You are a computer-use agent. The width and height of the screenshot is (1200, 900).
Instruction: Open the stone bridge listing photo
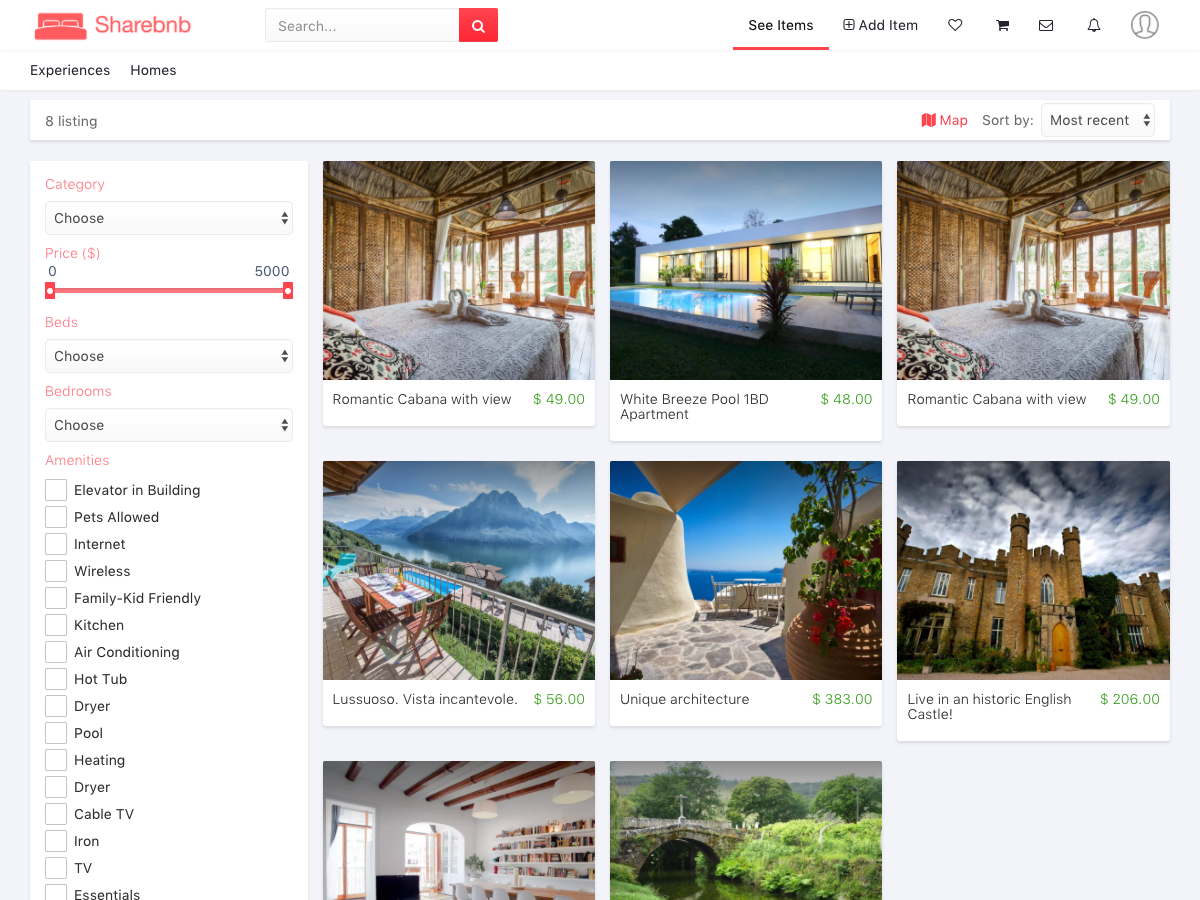(x=746, y=830)
